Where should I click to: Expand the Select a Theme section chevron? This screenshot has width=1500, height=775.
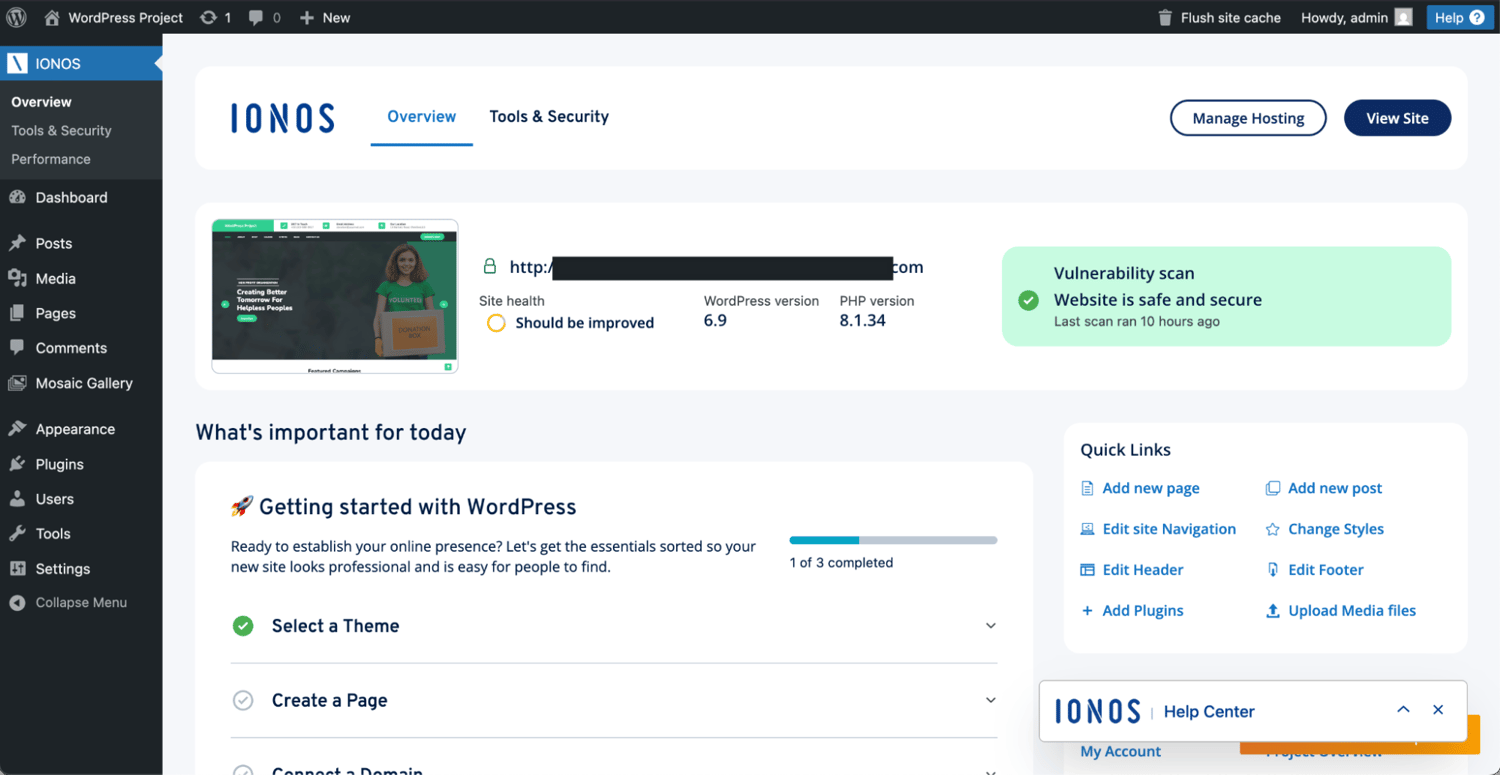[x=991, y=626]
